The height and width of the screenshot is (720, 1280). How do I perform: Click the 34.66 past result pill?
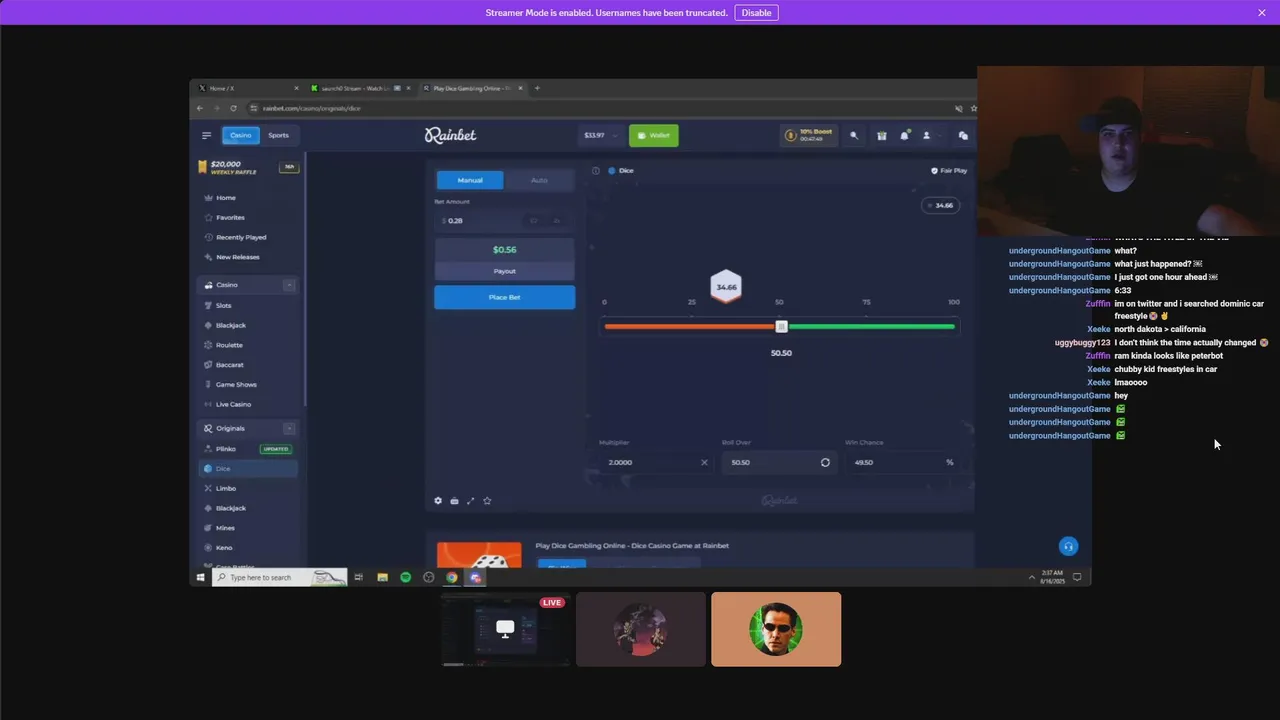click(940, 205)
